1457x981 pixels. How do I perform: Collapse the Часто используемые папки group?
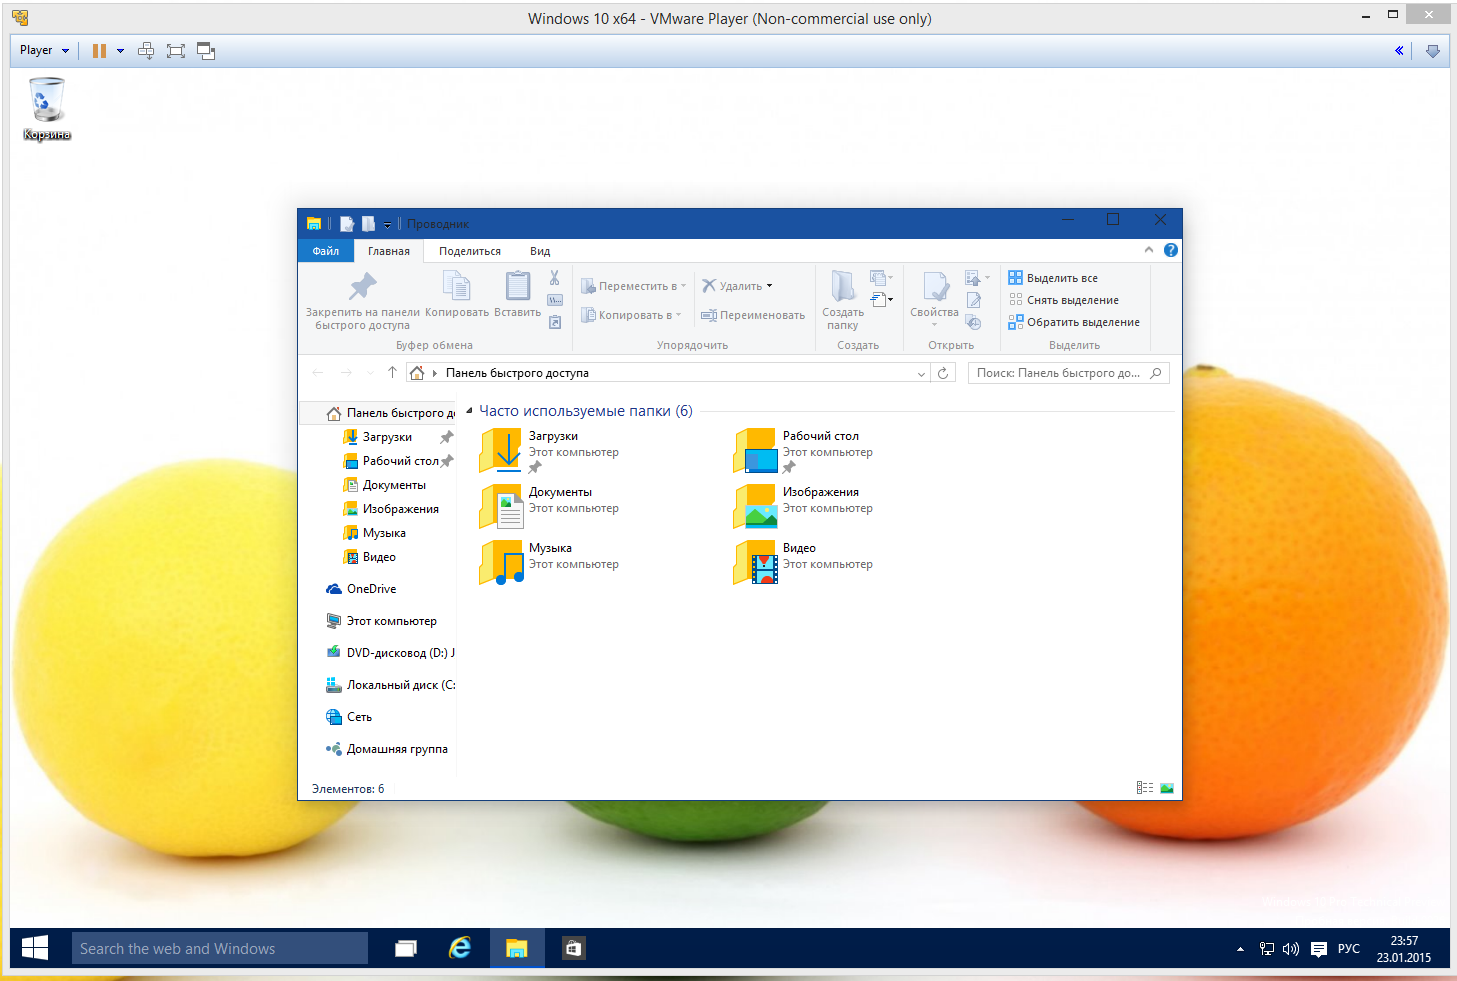pyautogui.click(x=469, y=411)
